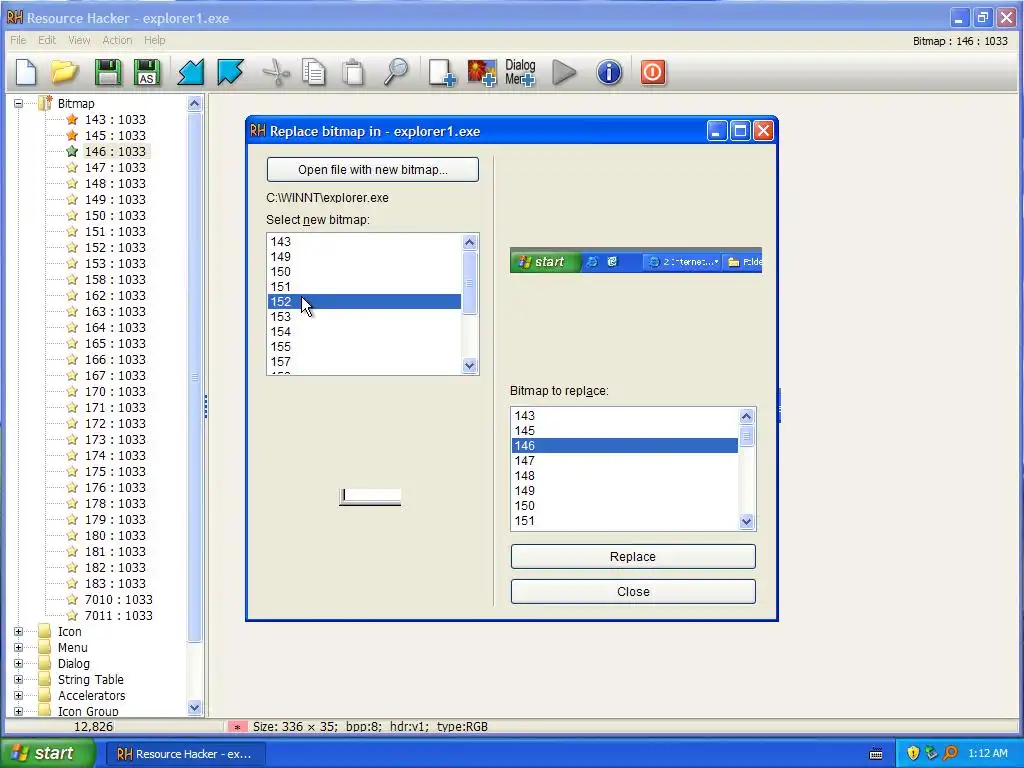Click the Replace button
The height and width of the screenshot is (768, 1024).
633,556
